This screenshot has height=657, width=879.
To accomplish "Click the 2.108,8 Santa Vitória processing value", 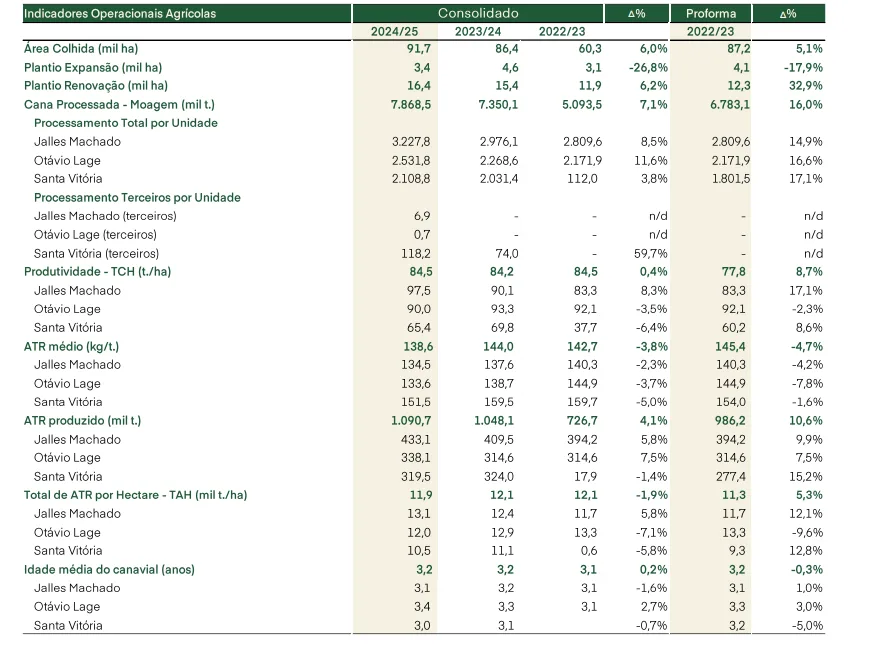I will pyautogui.click(x=411, y=179).
